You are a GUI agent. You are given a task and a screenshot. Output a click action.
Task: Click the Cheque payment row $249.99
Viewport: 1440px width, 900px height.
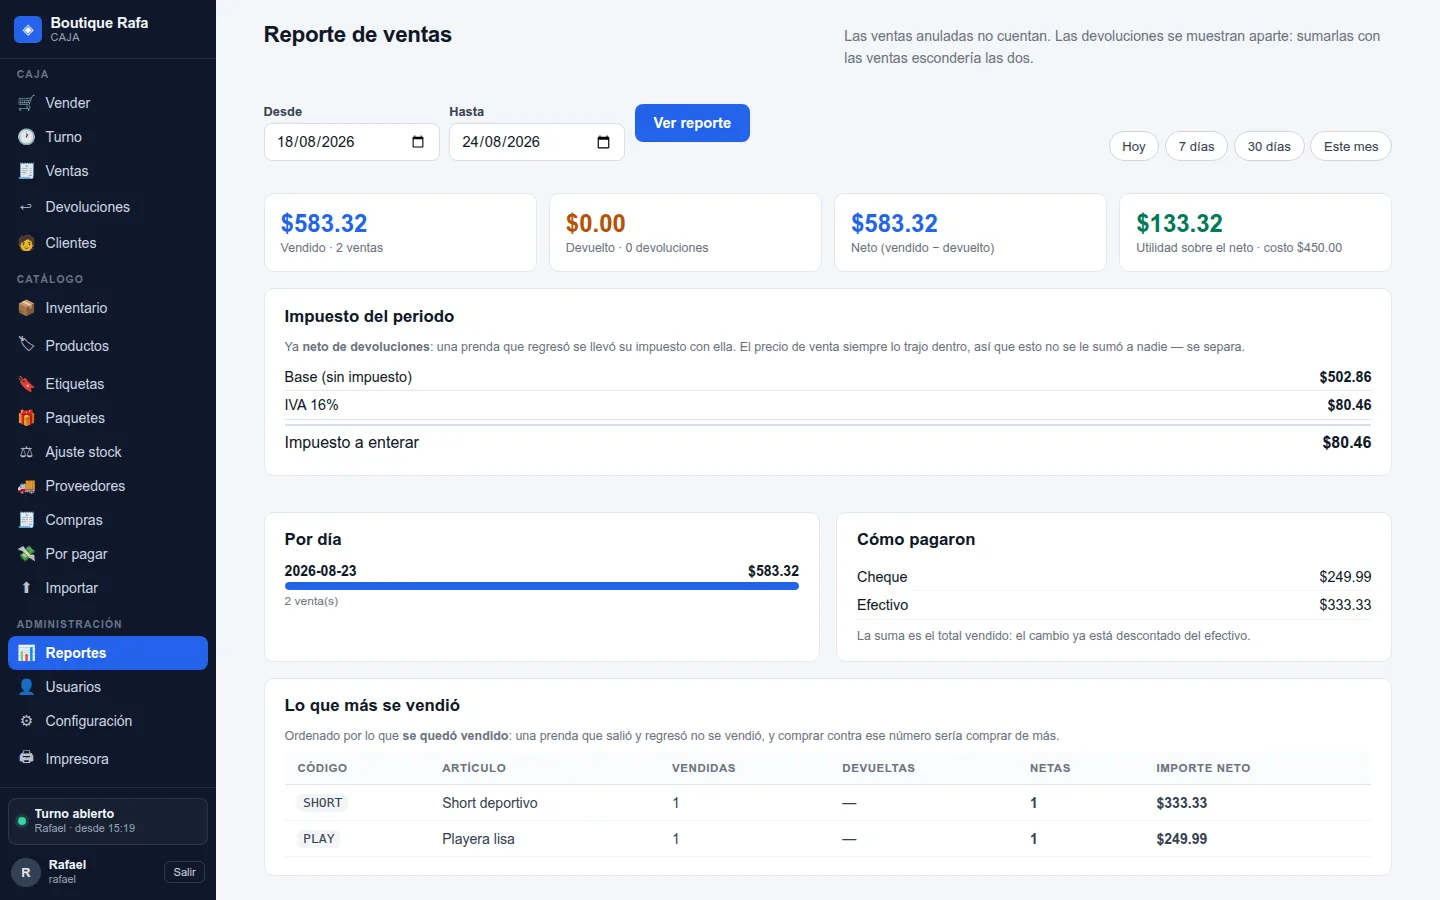coord(1114,577)
